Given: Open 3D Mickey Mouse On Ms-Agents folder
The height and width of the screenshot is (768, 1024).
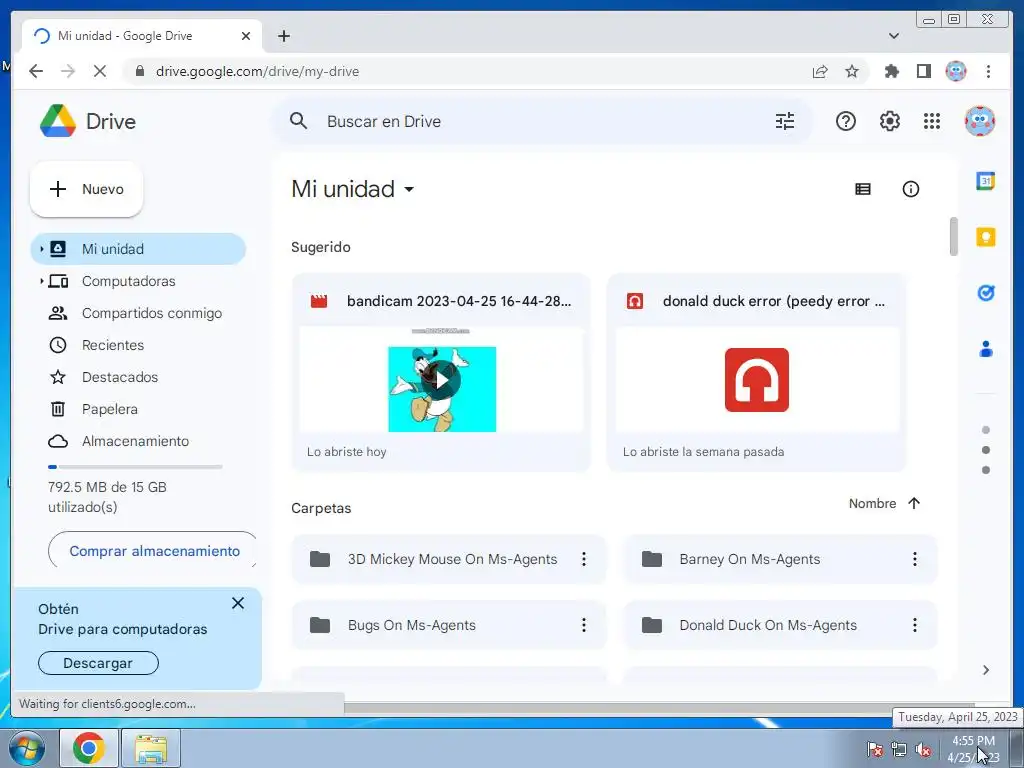Looking at the screenshot, I should (448, 559).
